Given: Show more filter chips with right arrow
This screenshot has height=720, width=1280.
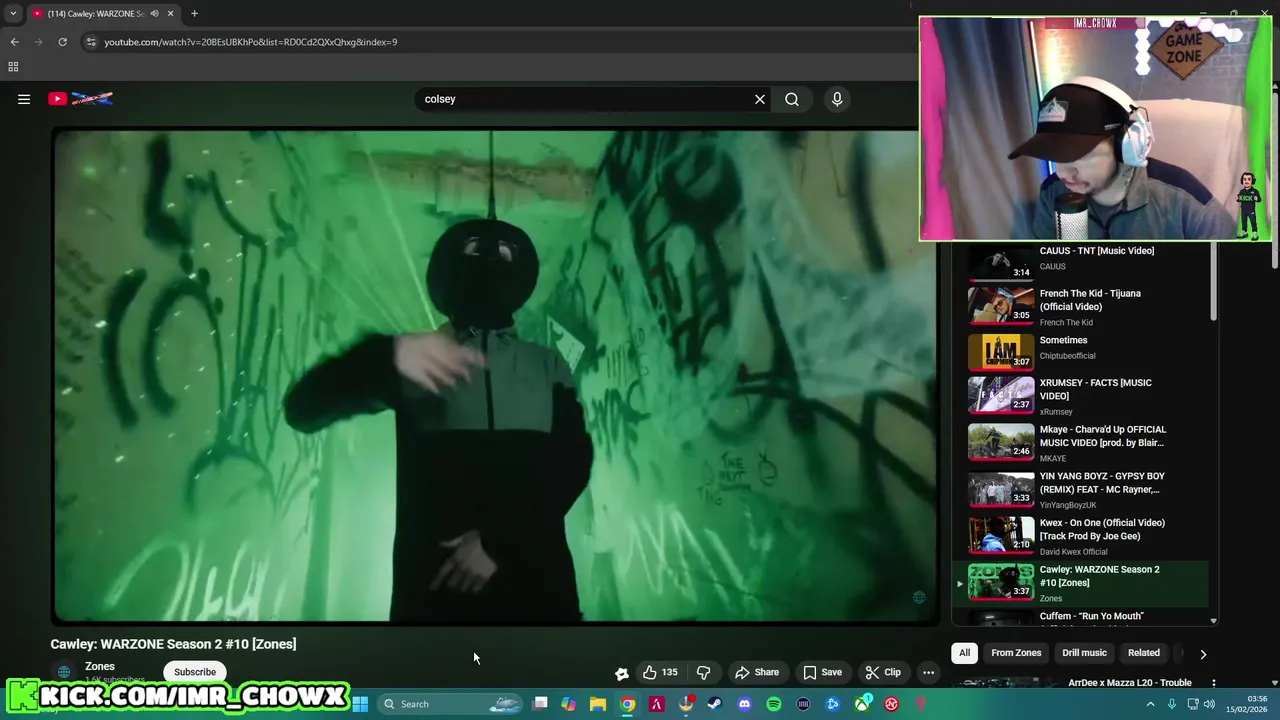Looking at the screenshot, I should [x=1203, y=654].
